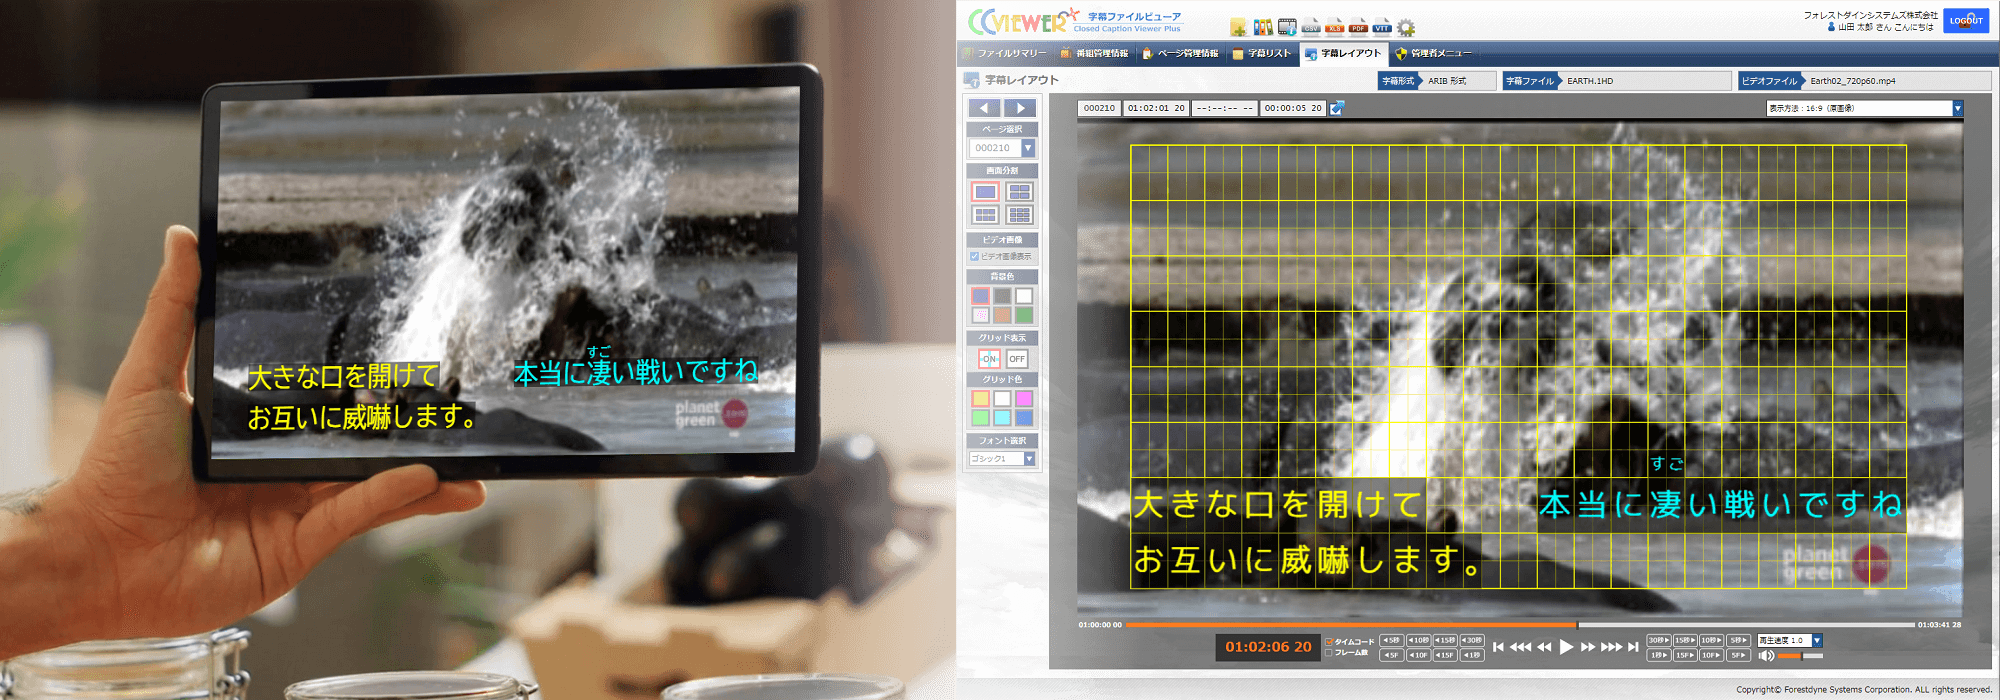This screenshot has width=2000, height=700.
Task: Open the 表示方法 16:9 display dropdown
Action: pyautogui.click(x=1864, y=108)
